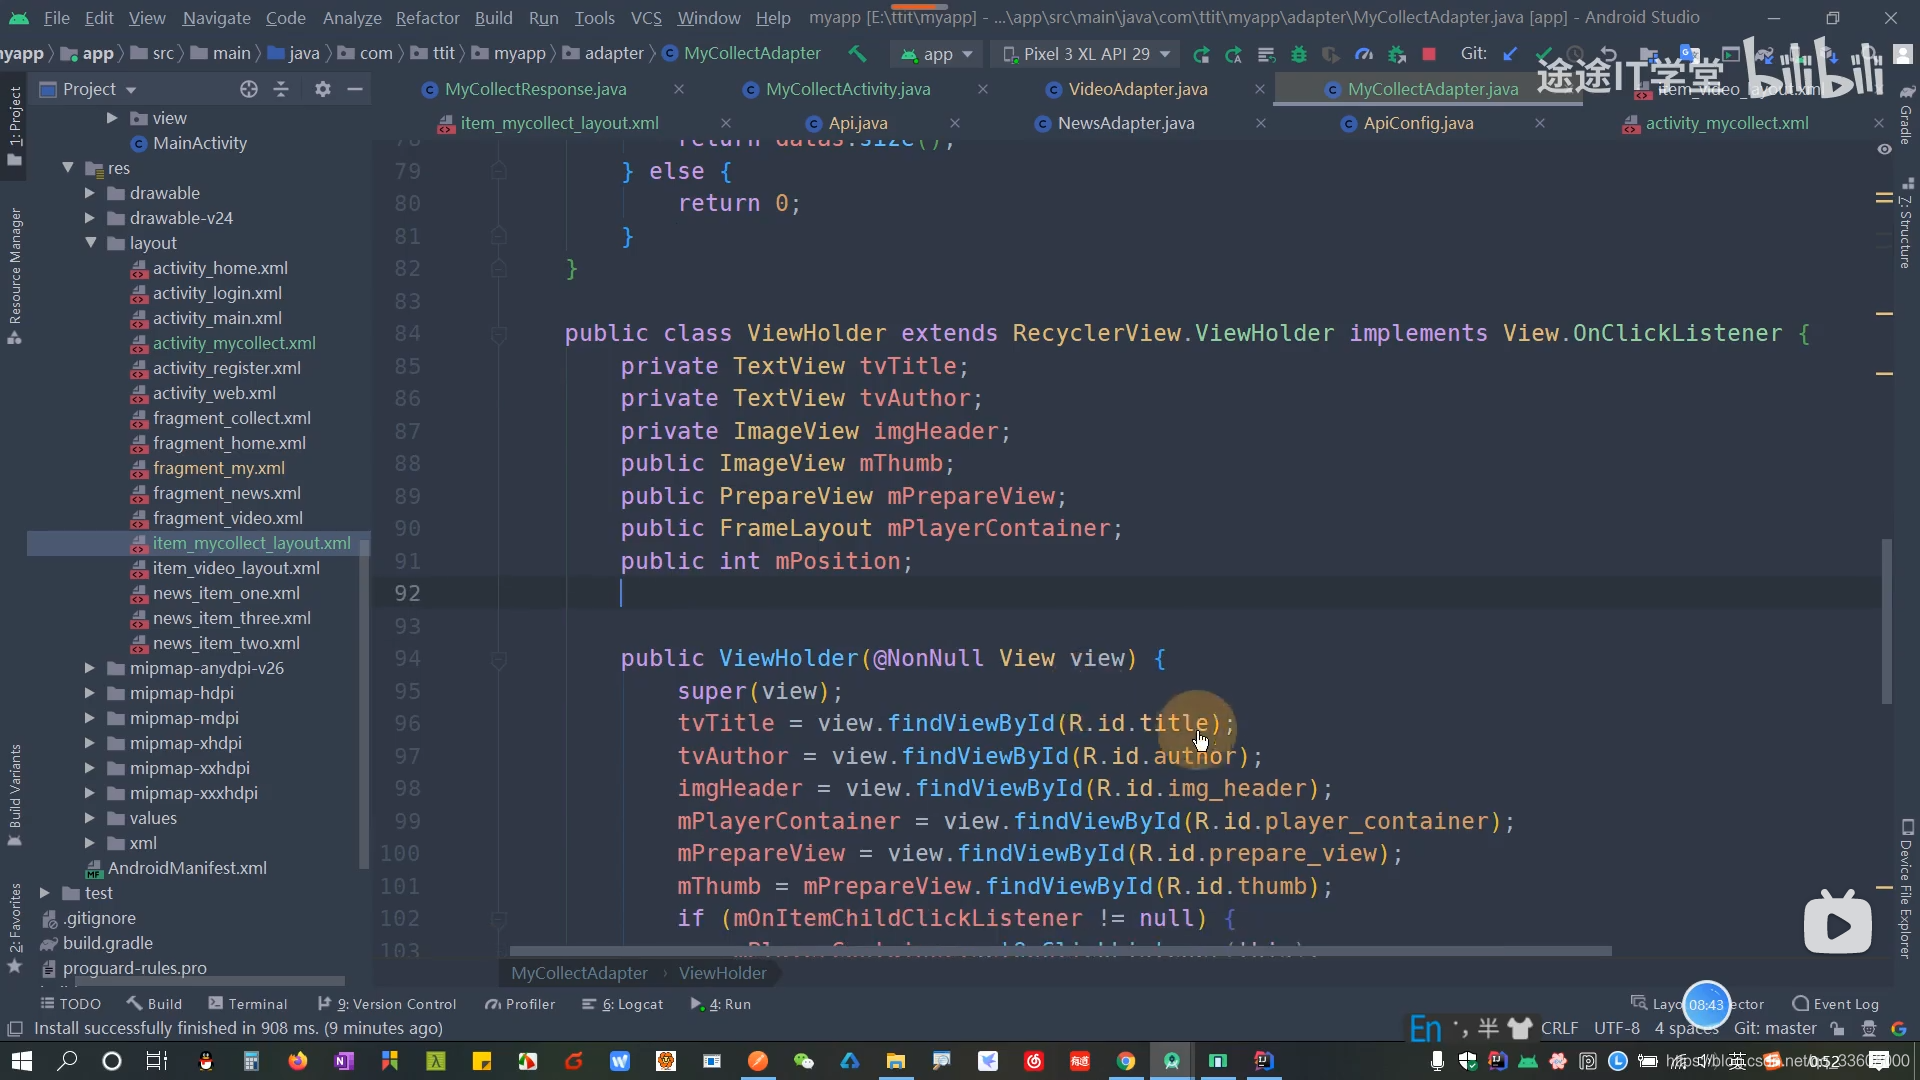Image resolution: width=1920 pixels, height=1080 pixels.
Task: Click the editor vertical scrollbar thumb
Action: pos(1886,620)
